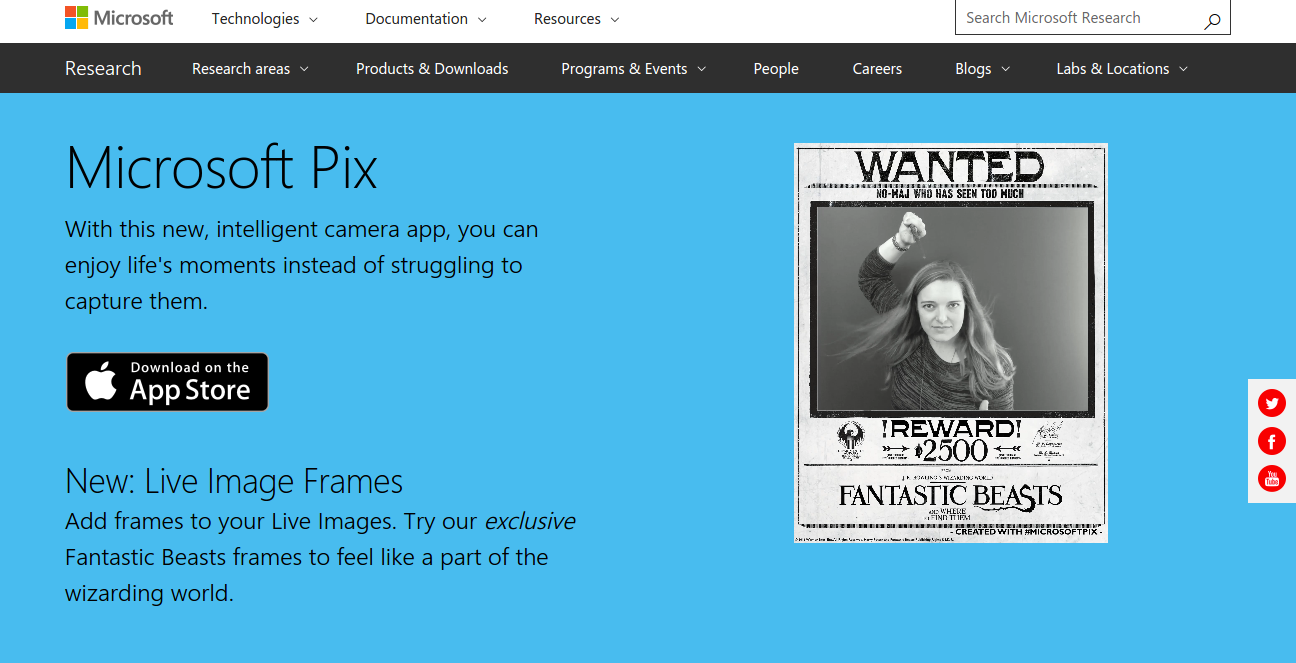Viewport: 1296px width, 663px height.
Task: Open the Research areas menu
Action: click(250, 69)
